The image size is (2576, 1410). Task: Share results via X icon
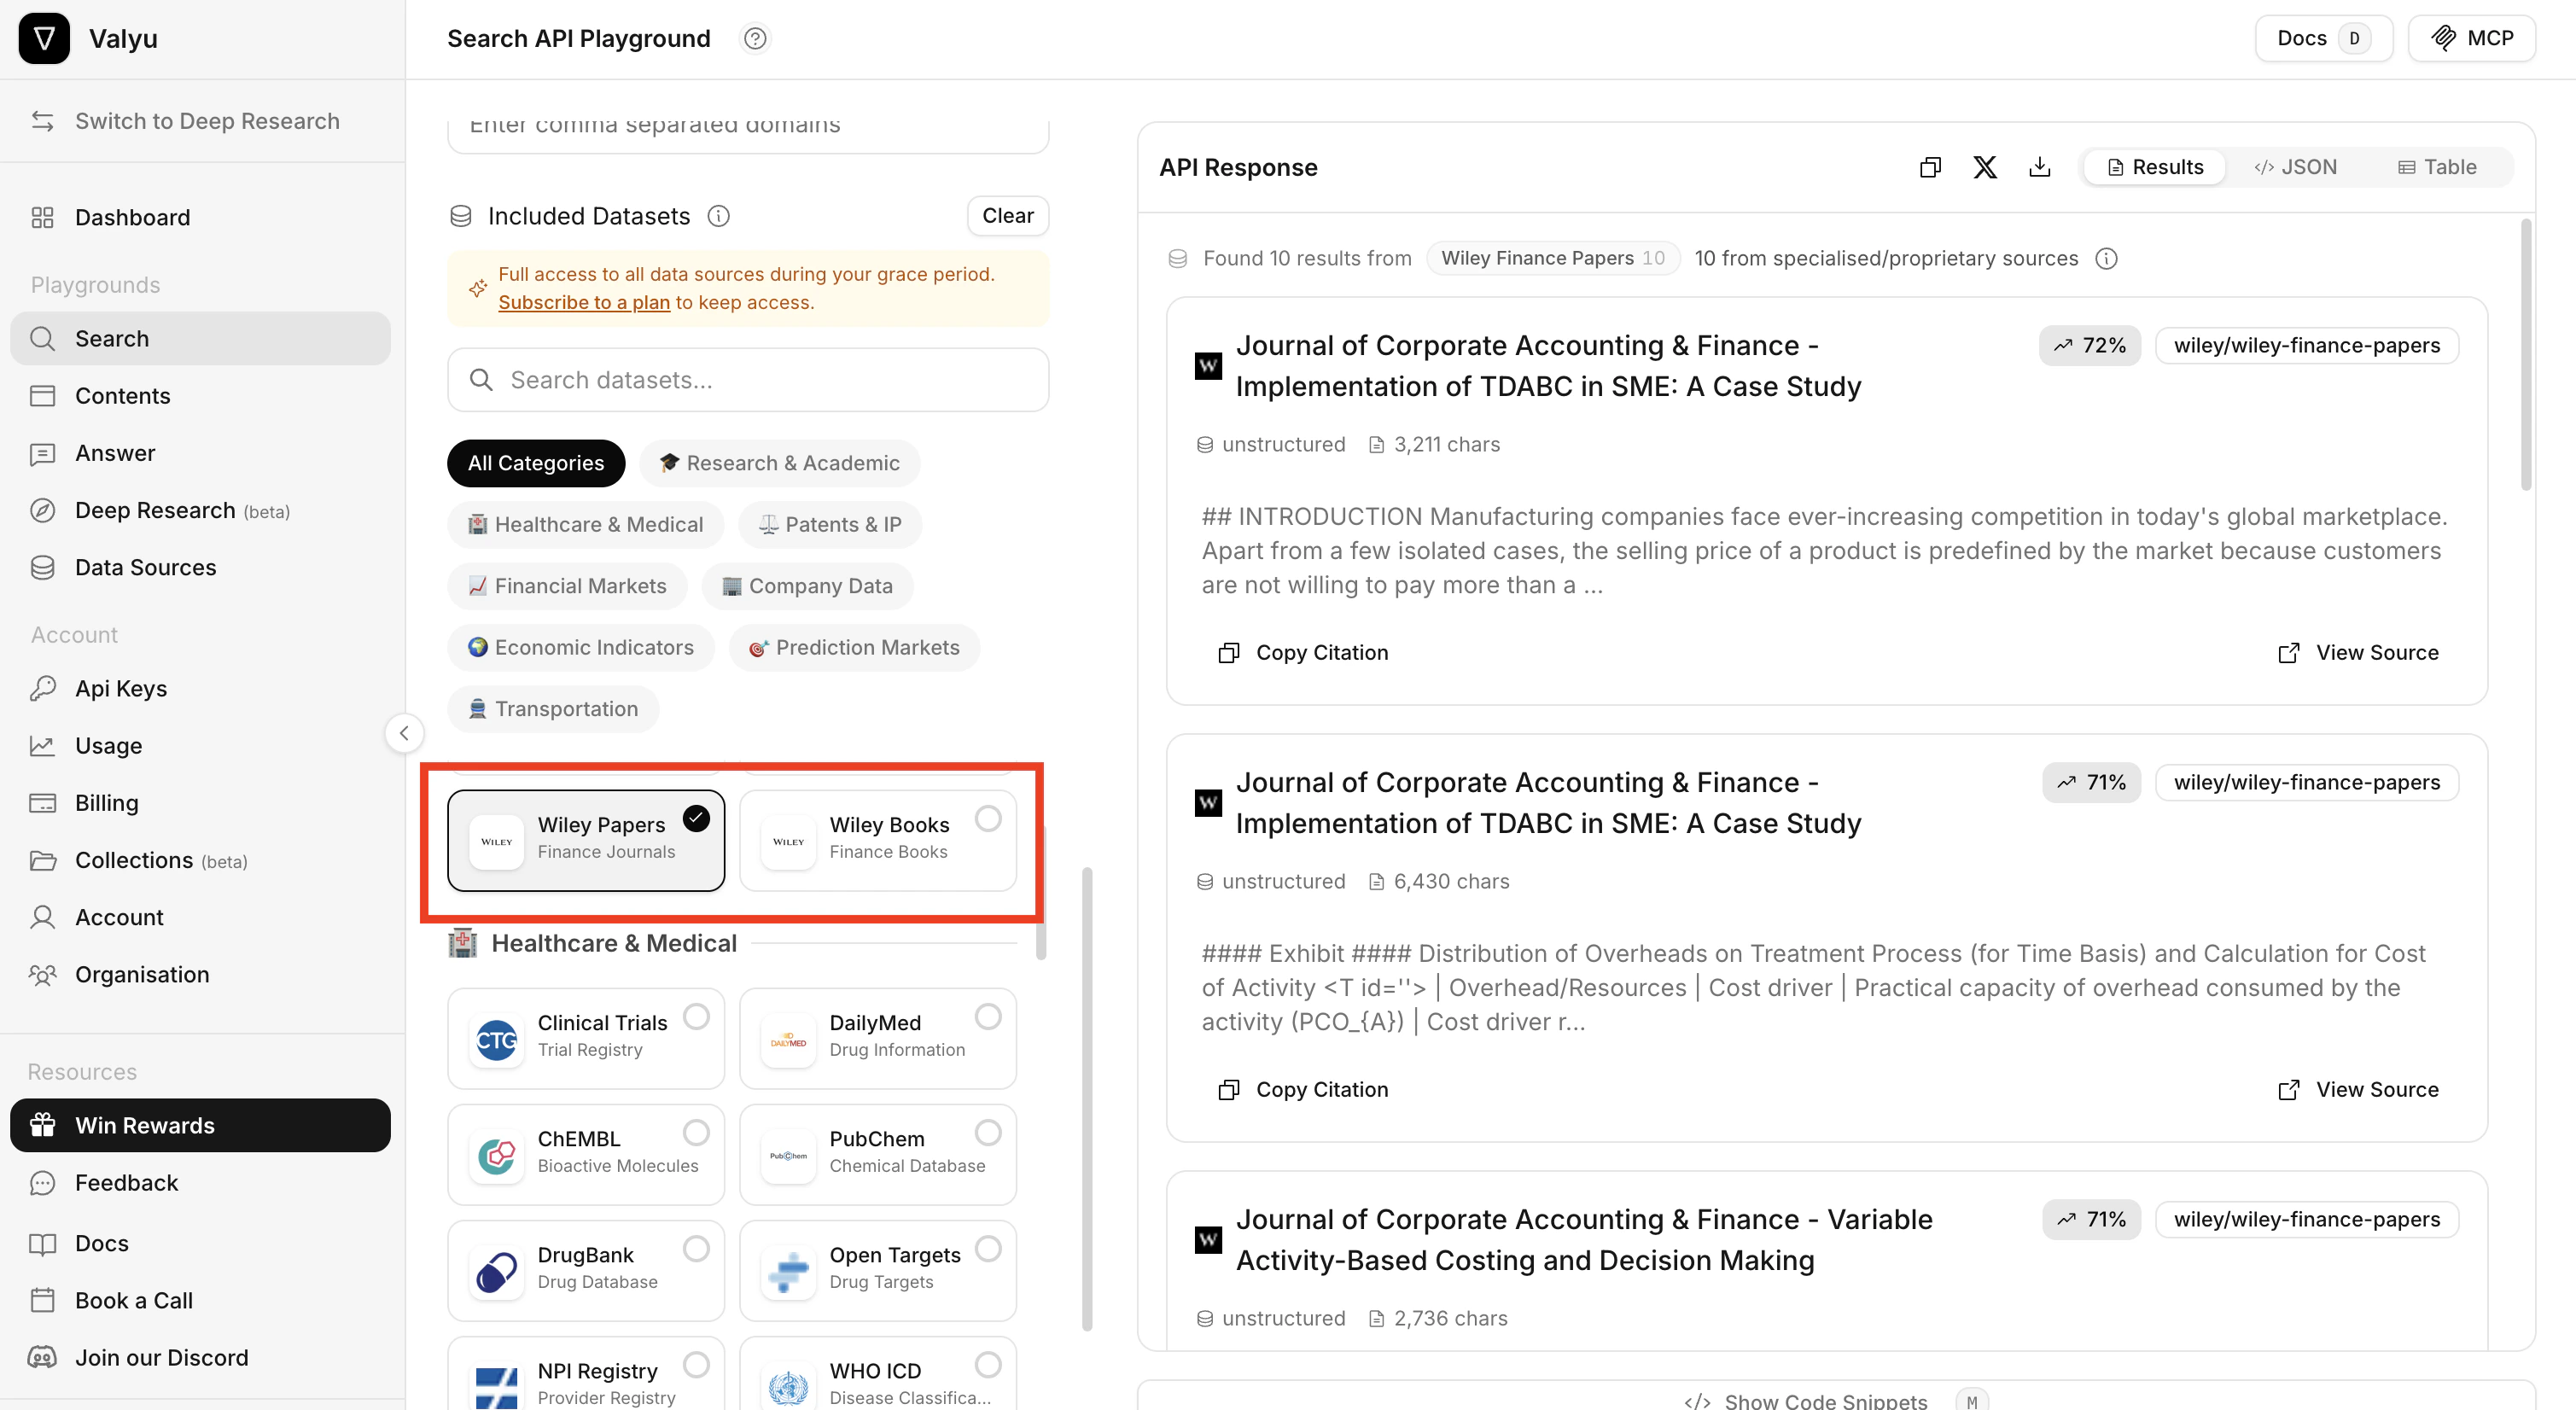[1985, 167]
